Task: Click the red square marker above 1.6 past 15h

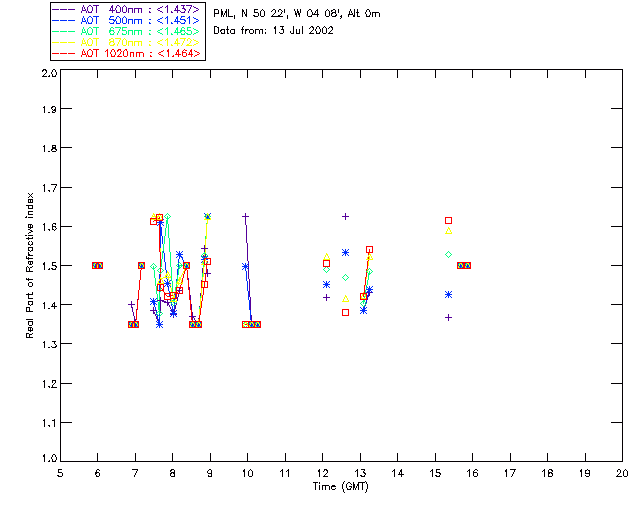Action: pyautogui.click(x=449, y=220)
